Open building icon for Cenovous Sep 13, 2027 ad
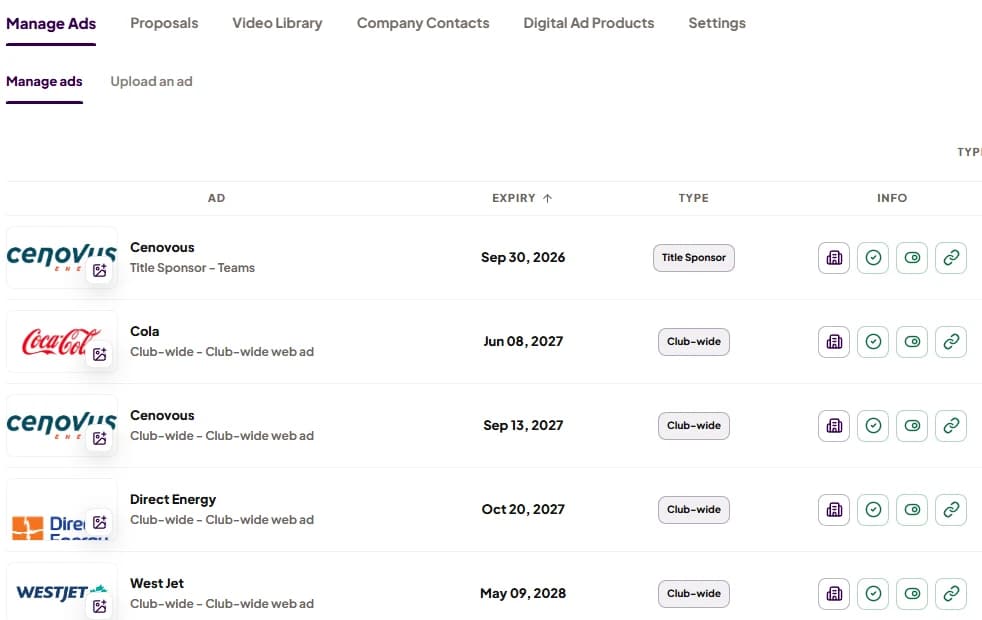The height and width of the screenshot is (620, 982). tap(834, 426)
